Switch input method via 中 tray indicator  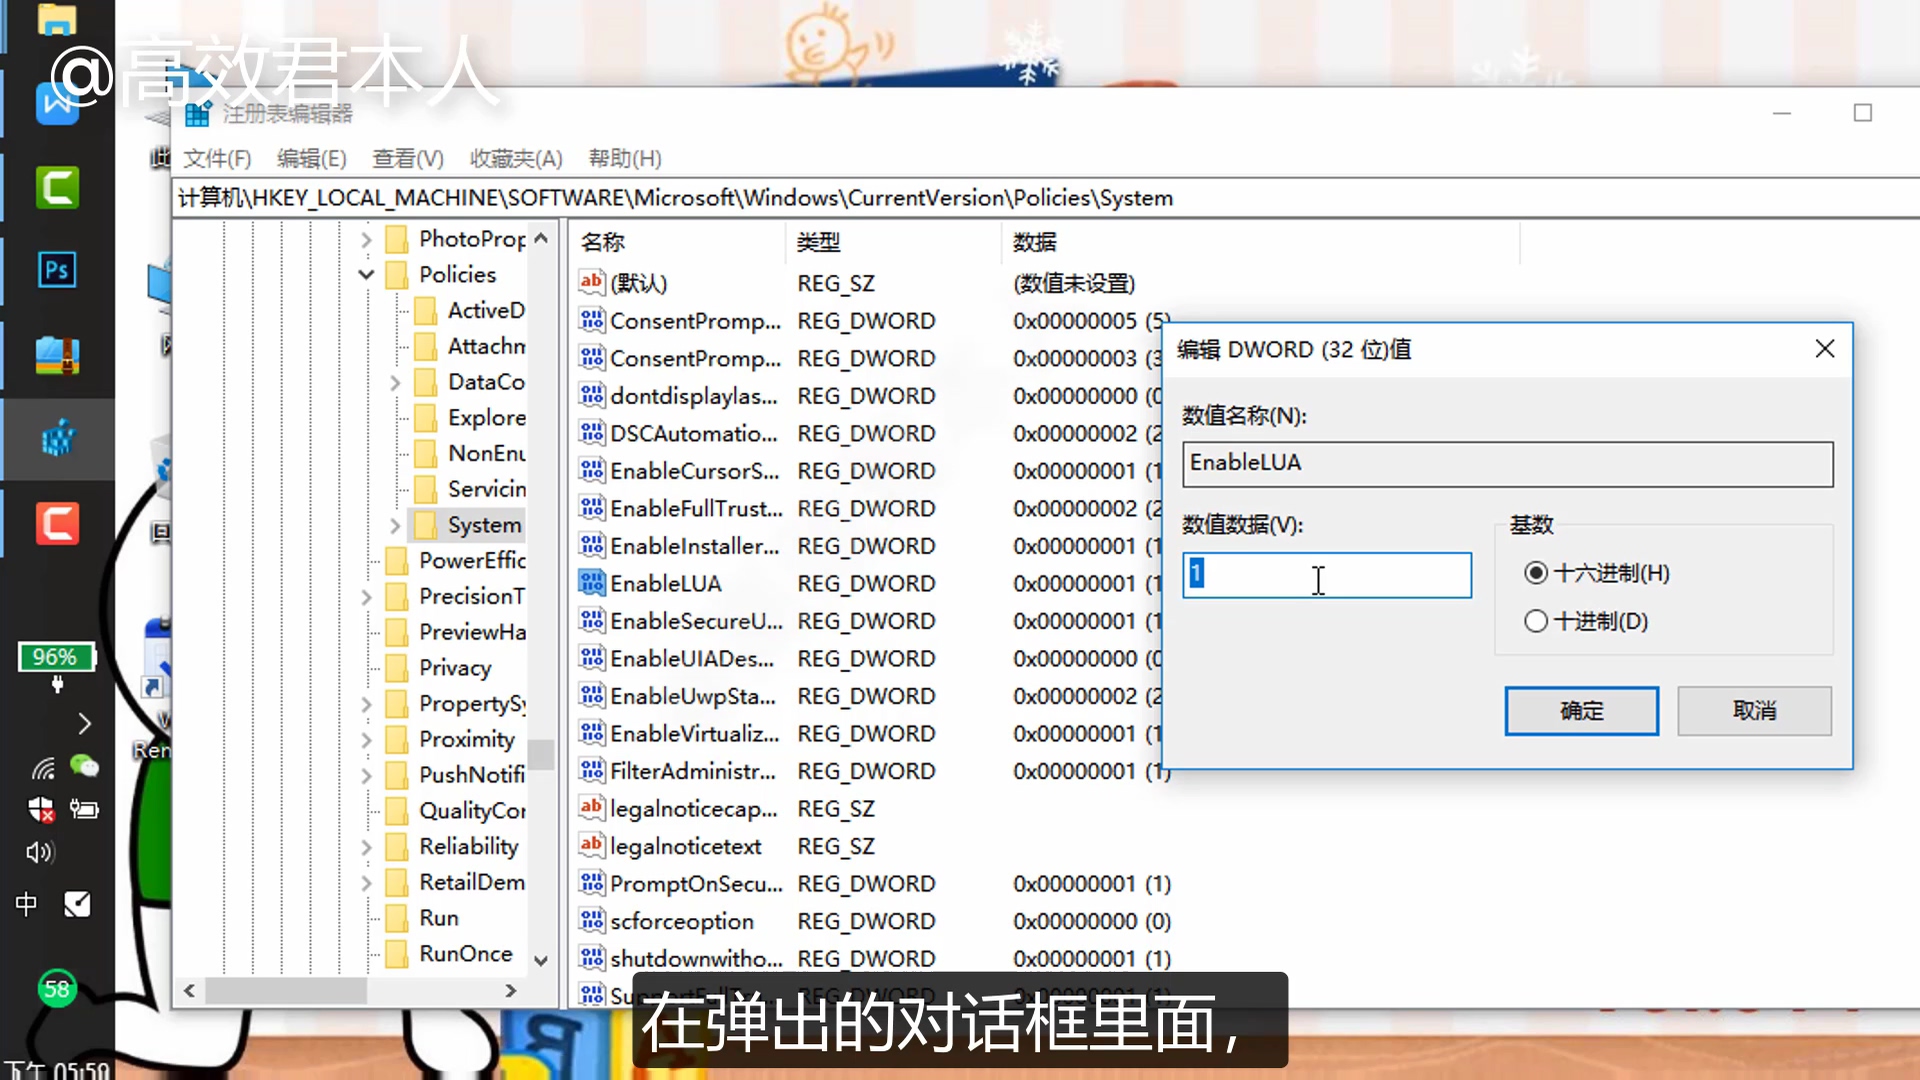click(x=26, y=904)
